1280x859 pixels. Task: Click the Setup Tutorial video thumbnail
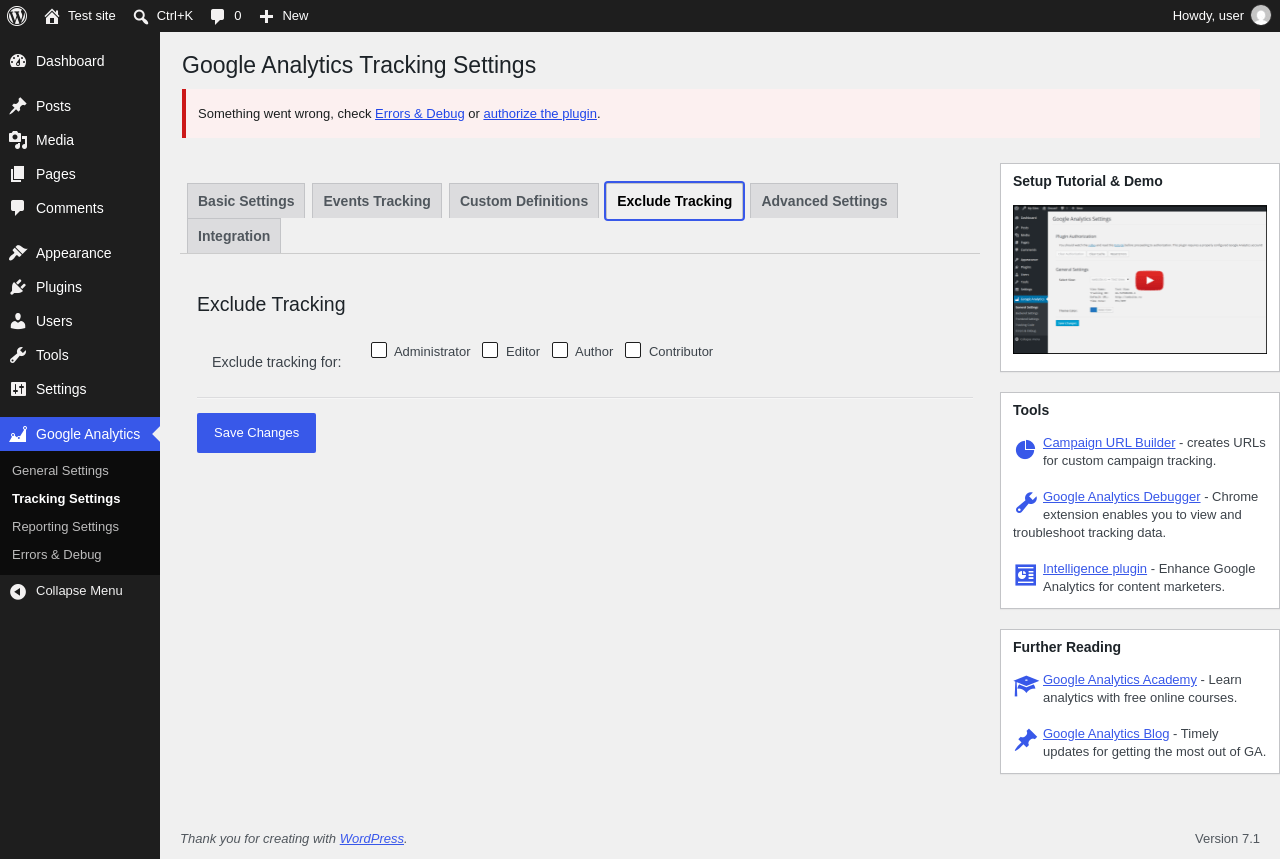tap(1140, 280)
